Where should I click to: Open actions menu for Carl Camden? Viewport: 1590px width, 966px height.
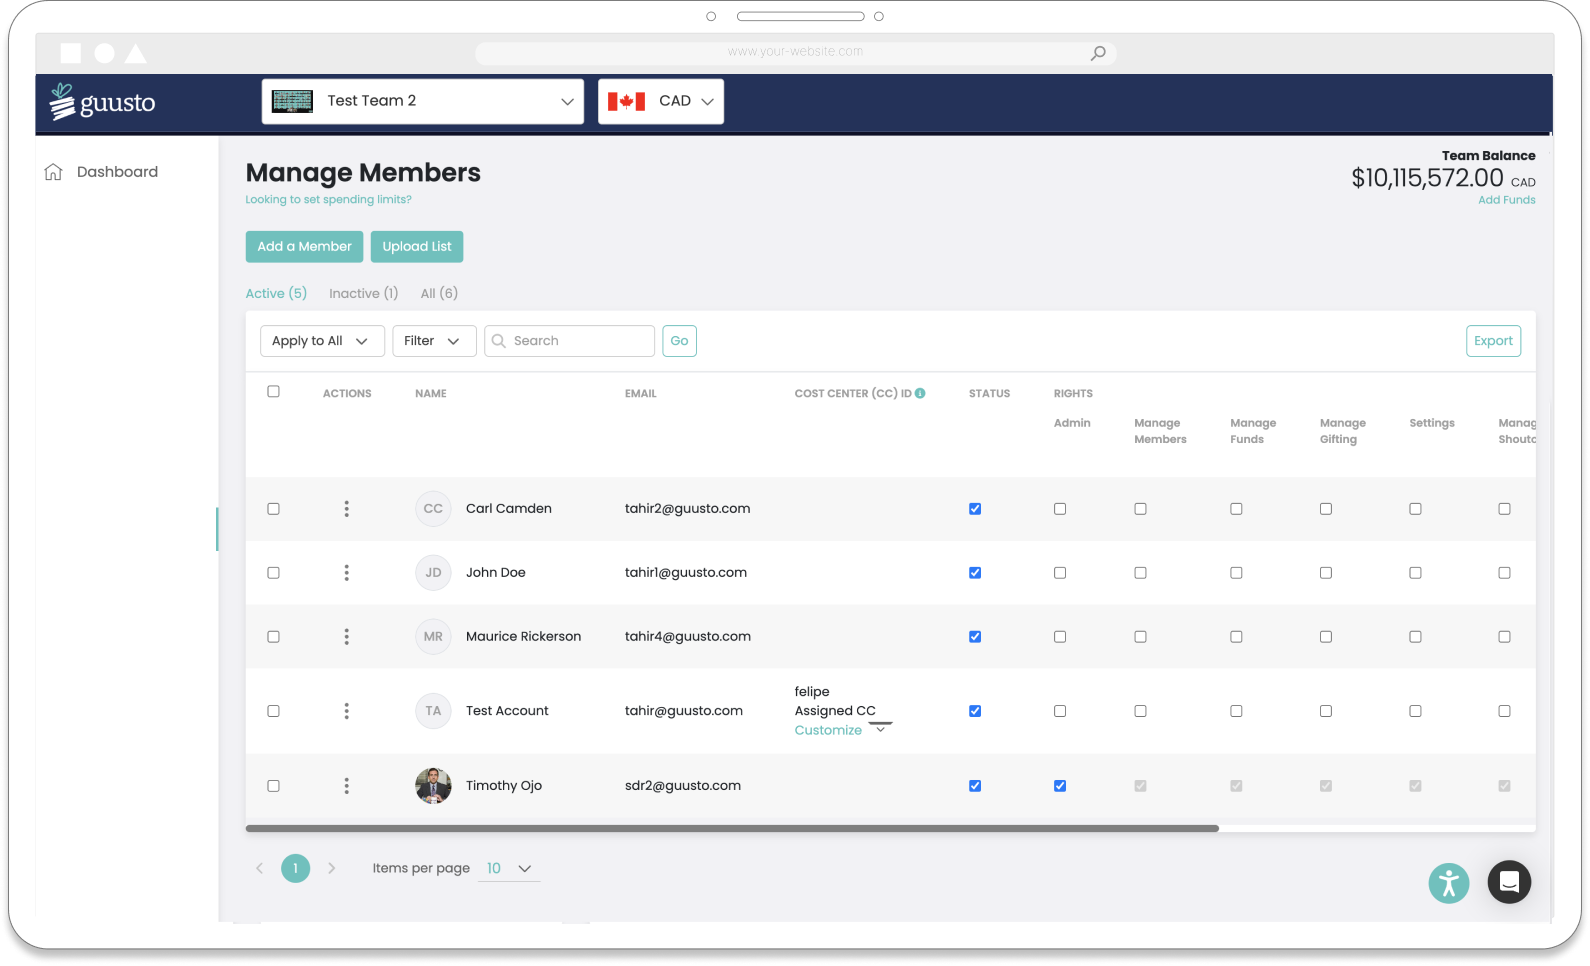coord(347,509)
